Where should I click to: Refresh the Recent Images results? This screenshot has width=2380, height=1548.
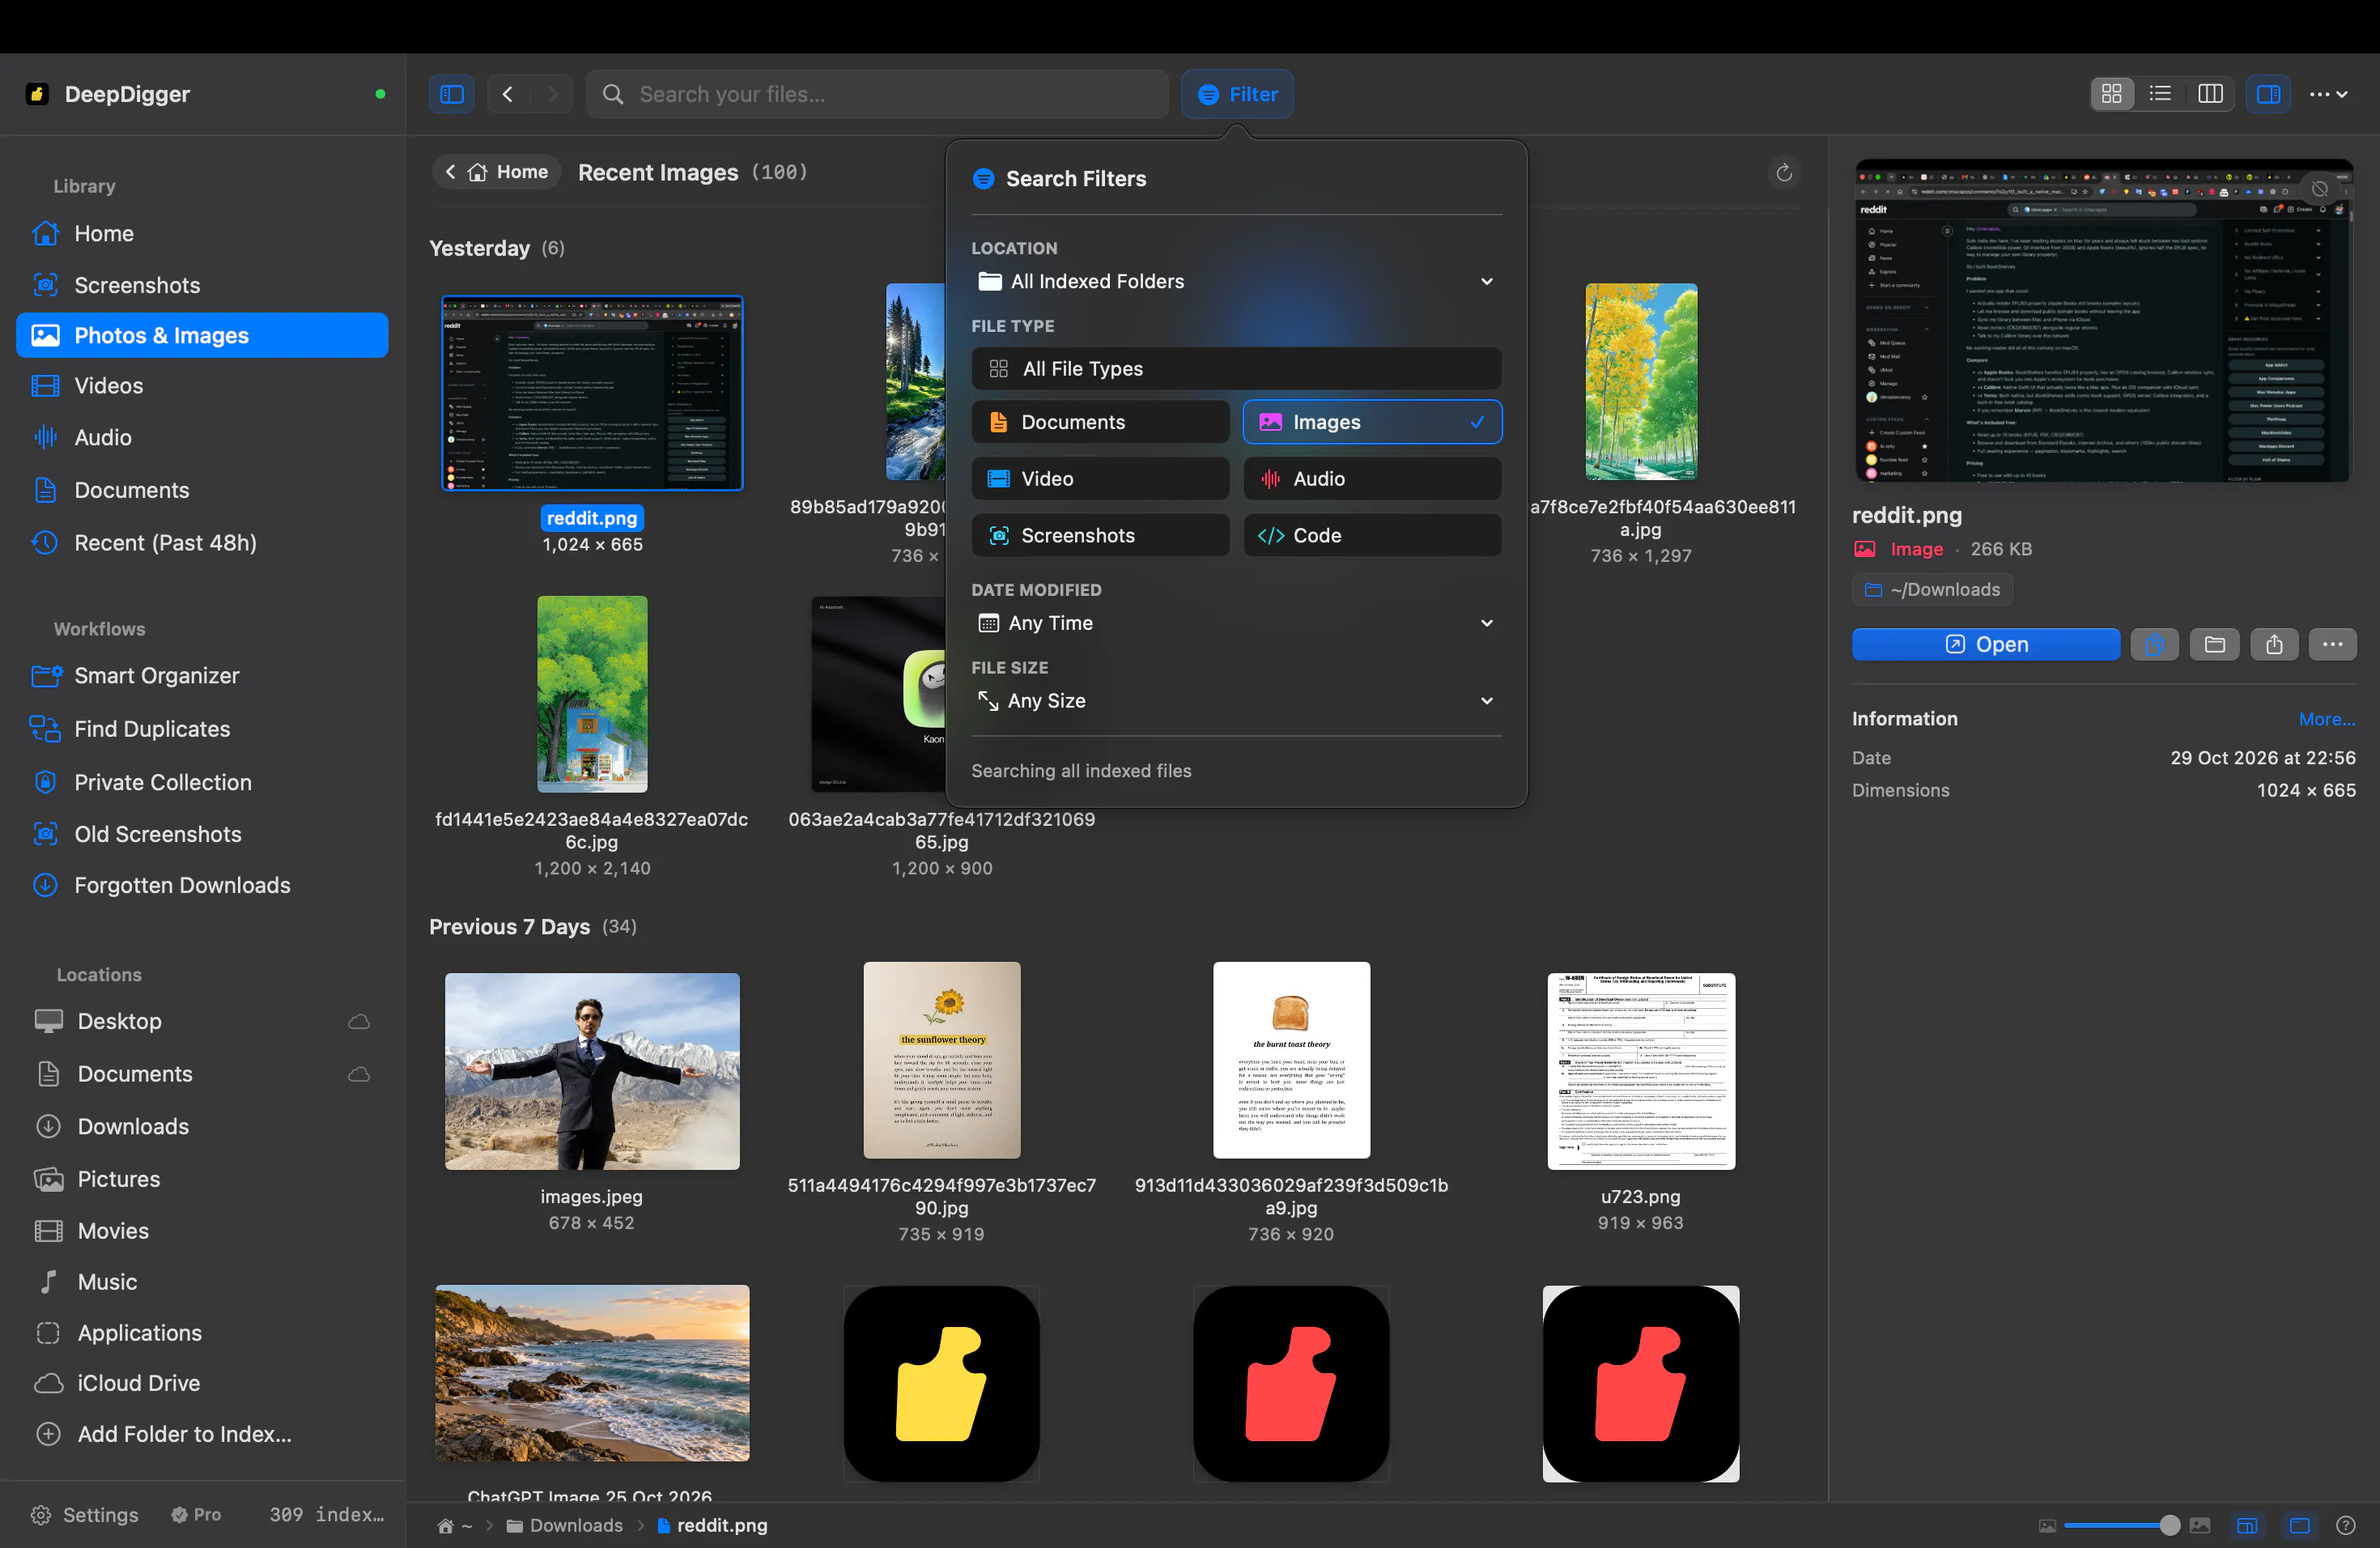coord(1783,173)
